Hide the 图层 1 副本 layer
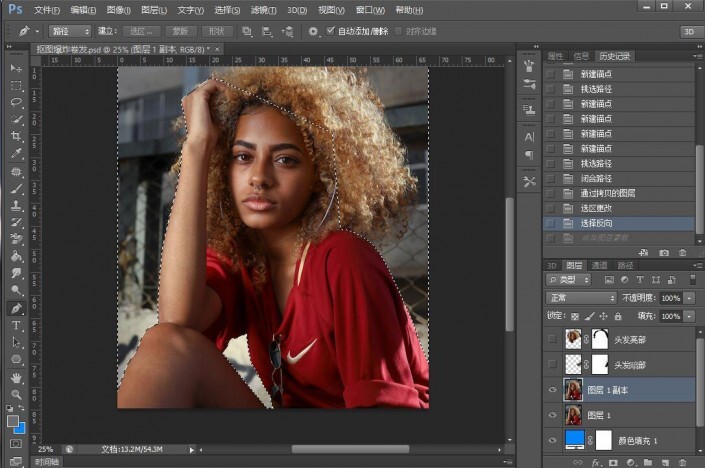The width and height of the screenshot is (705, 468). click(553, 388)
